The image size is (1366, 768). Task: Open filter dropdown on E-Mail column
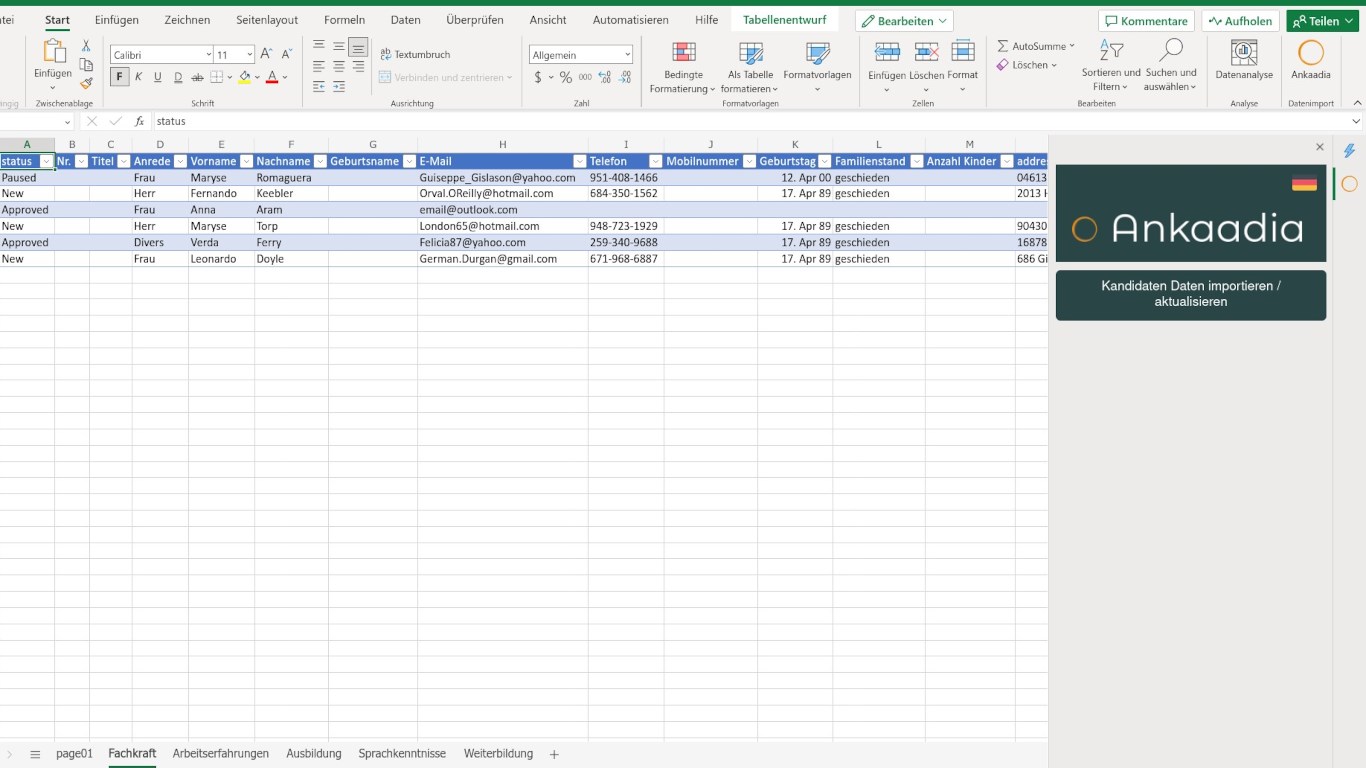click(x=579, y=161)
